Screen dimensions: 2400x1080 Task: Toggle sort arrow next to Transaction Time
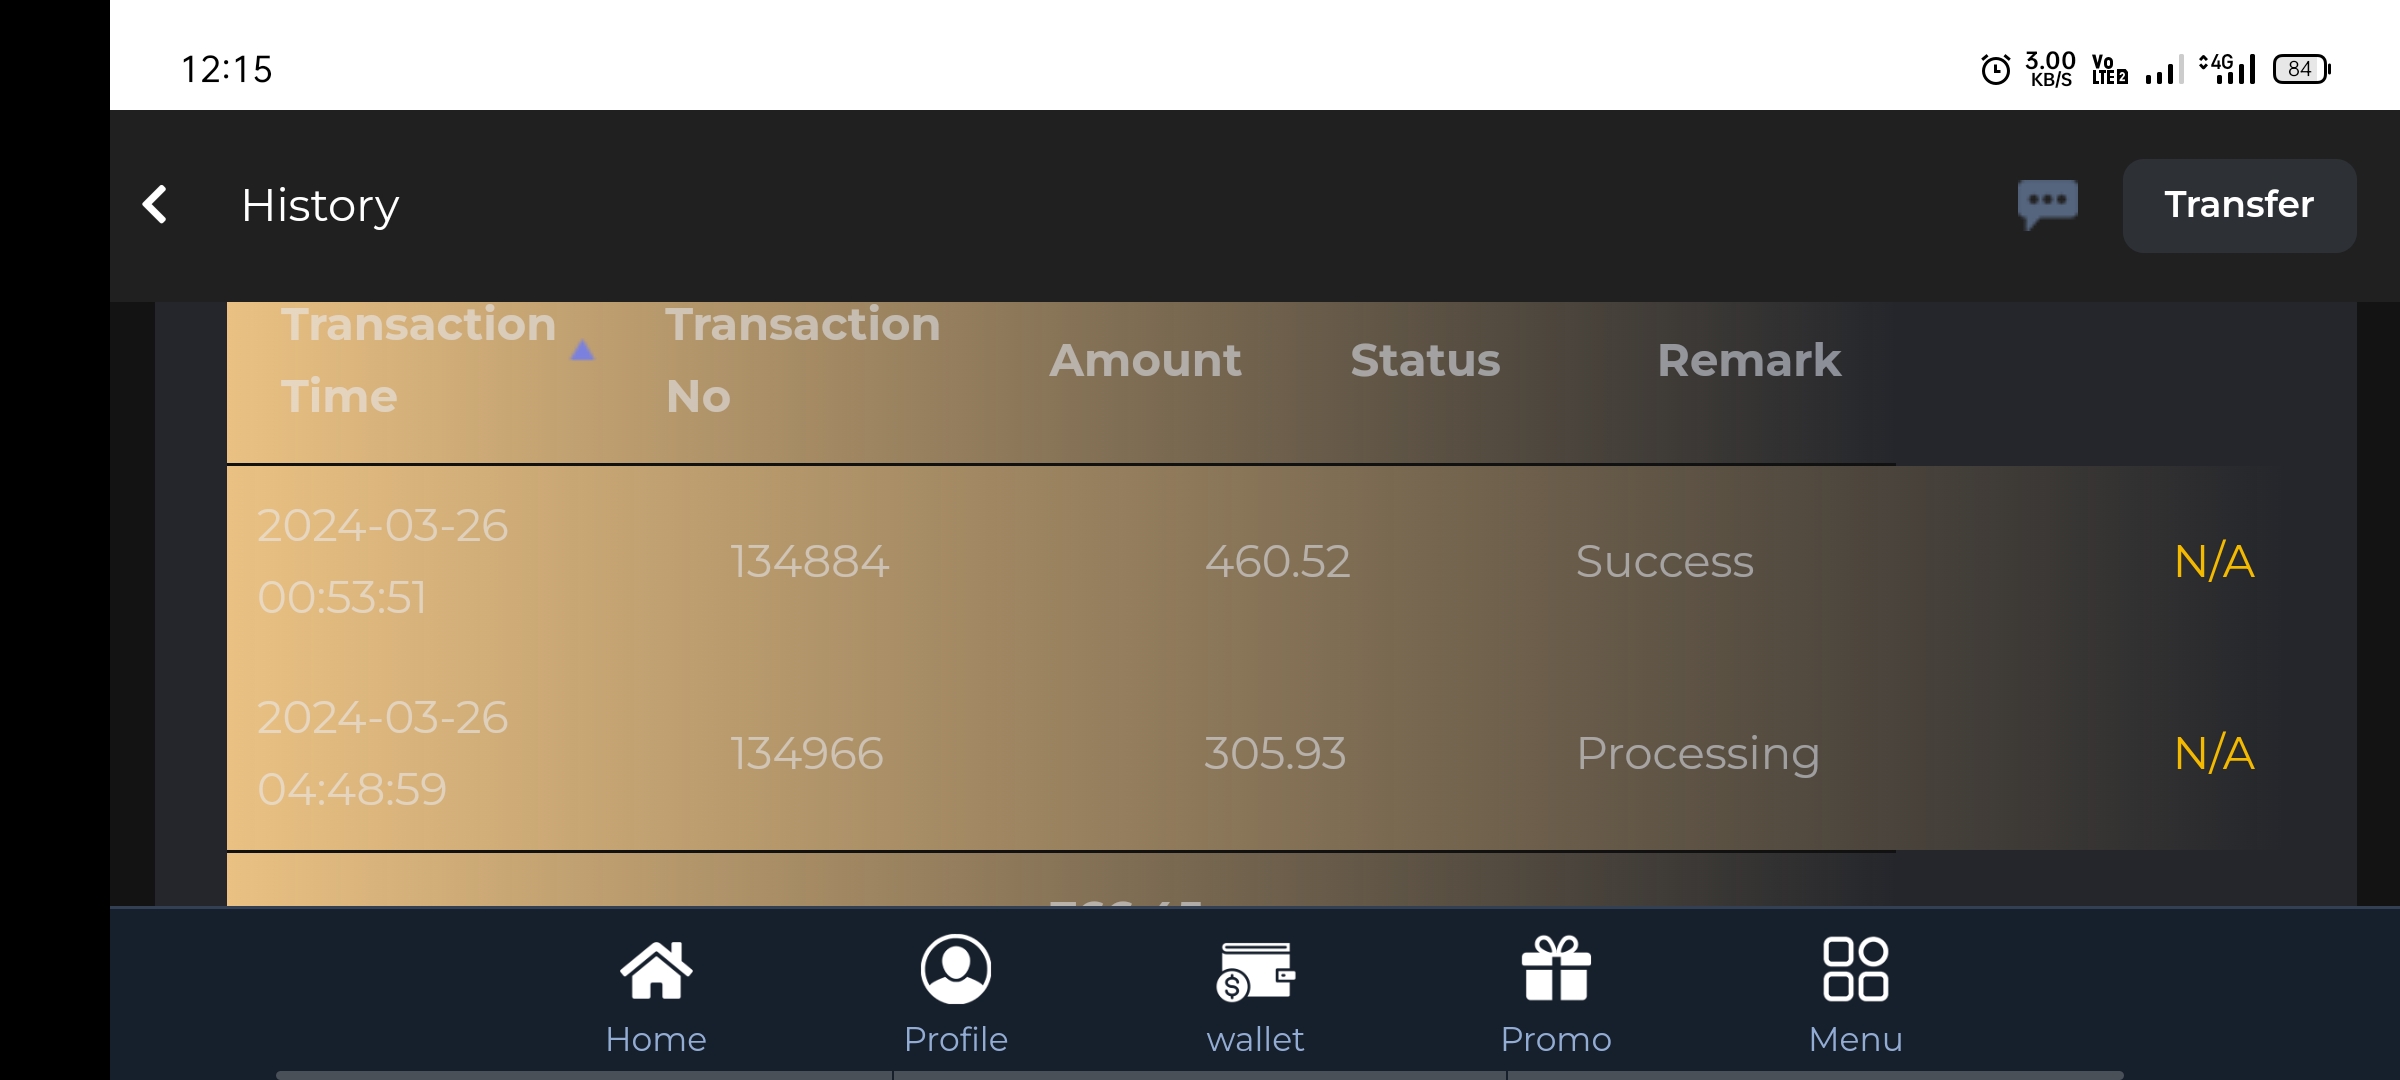(x=582, y=351)
